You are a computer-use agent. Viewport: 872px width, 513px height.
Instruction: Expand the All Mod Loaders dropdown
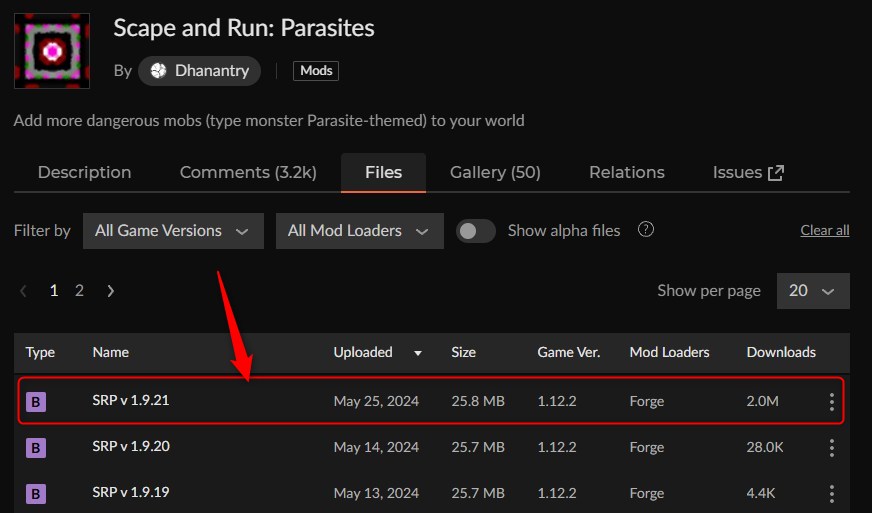pyautogui.click(x=359, y=231)
